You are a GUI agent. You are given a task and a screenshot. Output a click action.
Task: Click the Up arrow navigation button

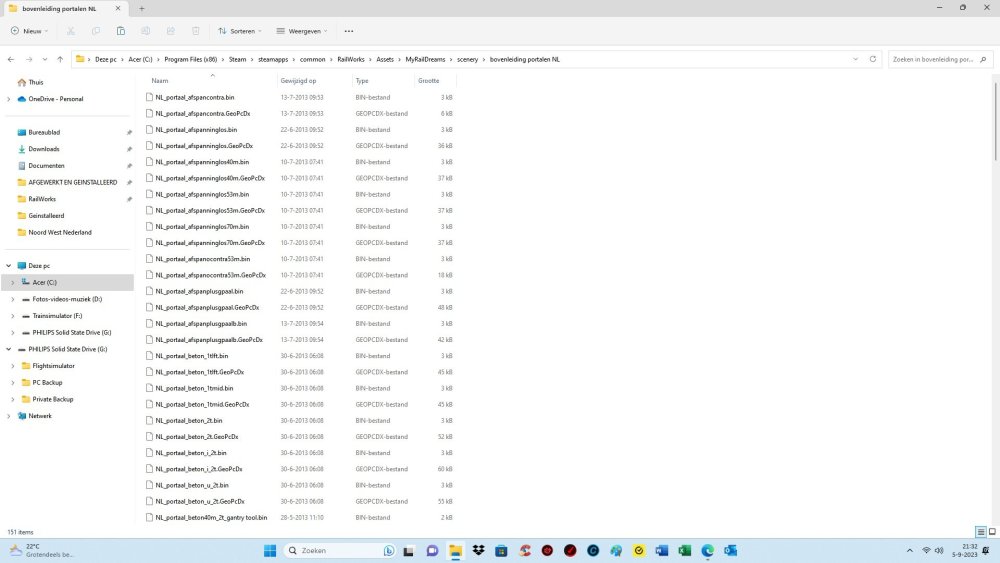tap(60, 60)
